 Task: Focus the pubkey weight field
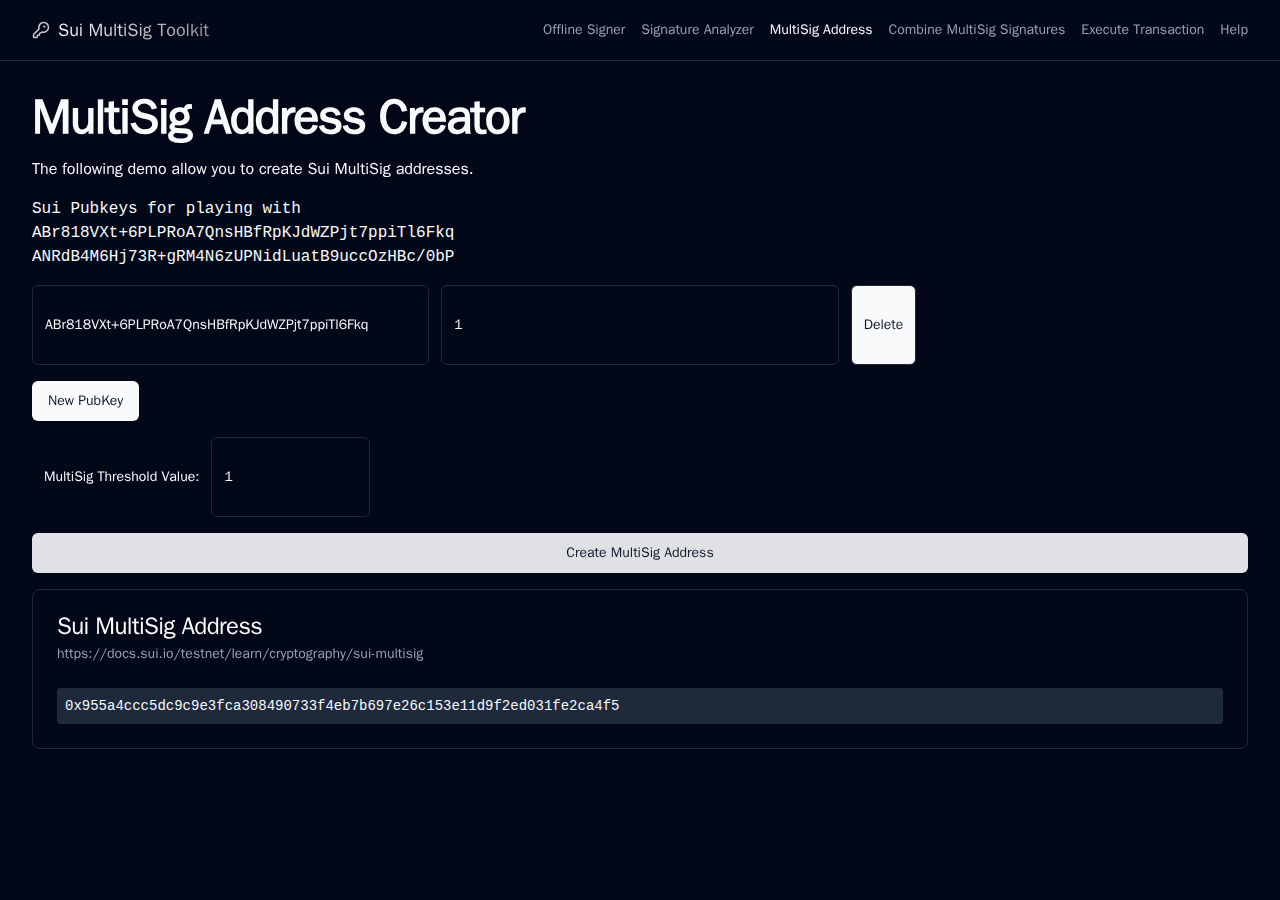point(640,325)
